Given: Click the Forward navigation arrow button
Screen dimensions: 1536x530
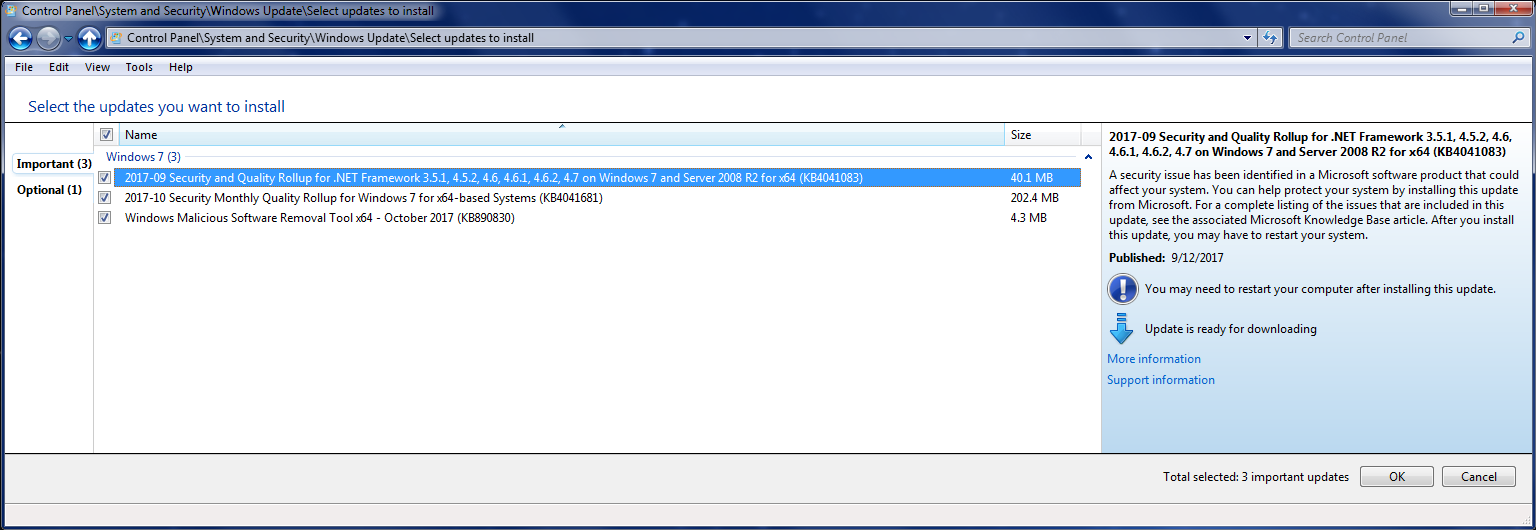Looking at the screenshot, I should pyautogui.click(x=47, y=38).
